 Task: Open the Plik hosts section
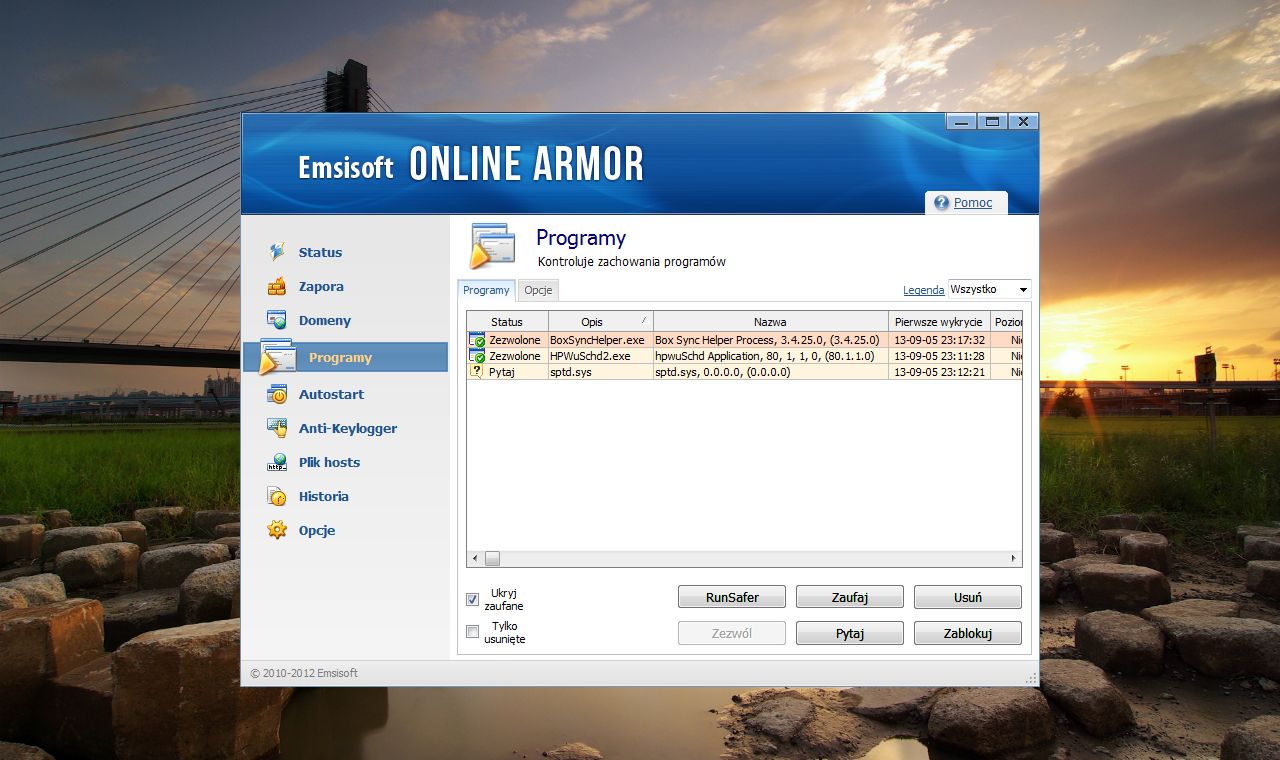(329, 462)
